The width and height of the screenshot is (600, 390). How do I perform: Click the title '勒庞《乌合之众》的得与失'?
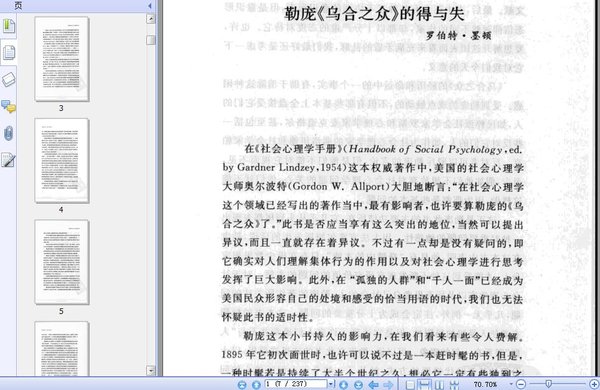tap(374, 14)
